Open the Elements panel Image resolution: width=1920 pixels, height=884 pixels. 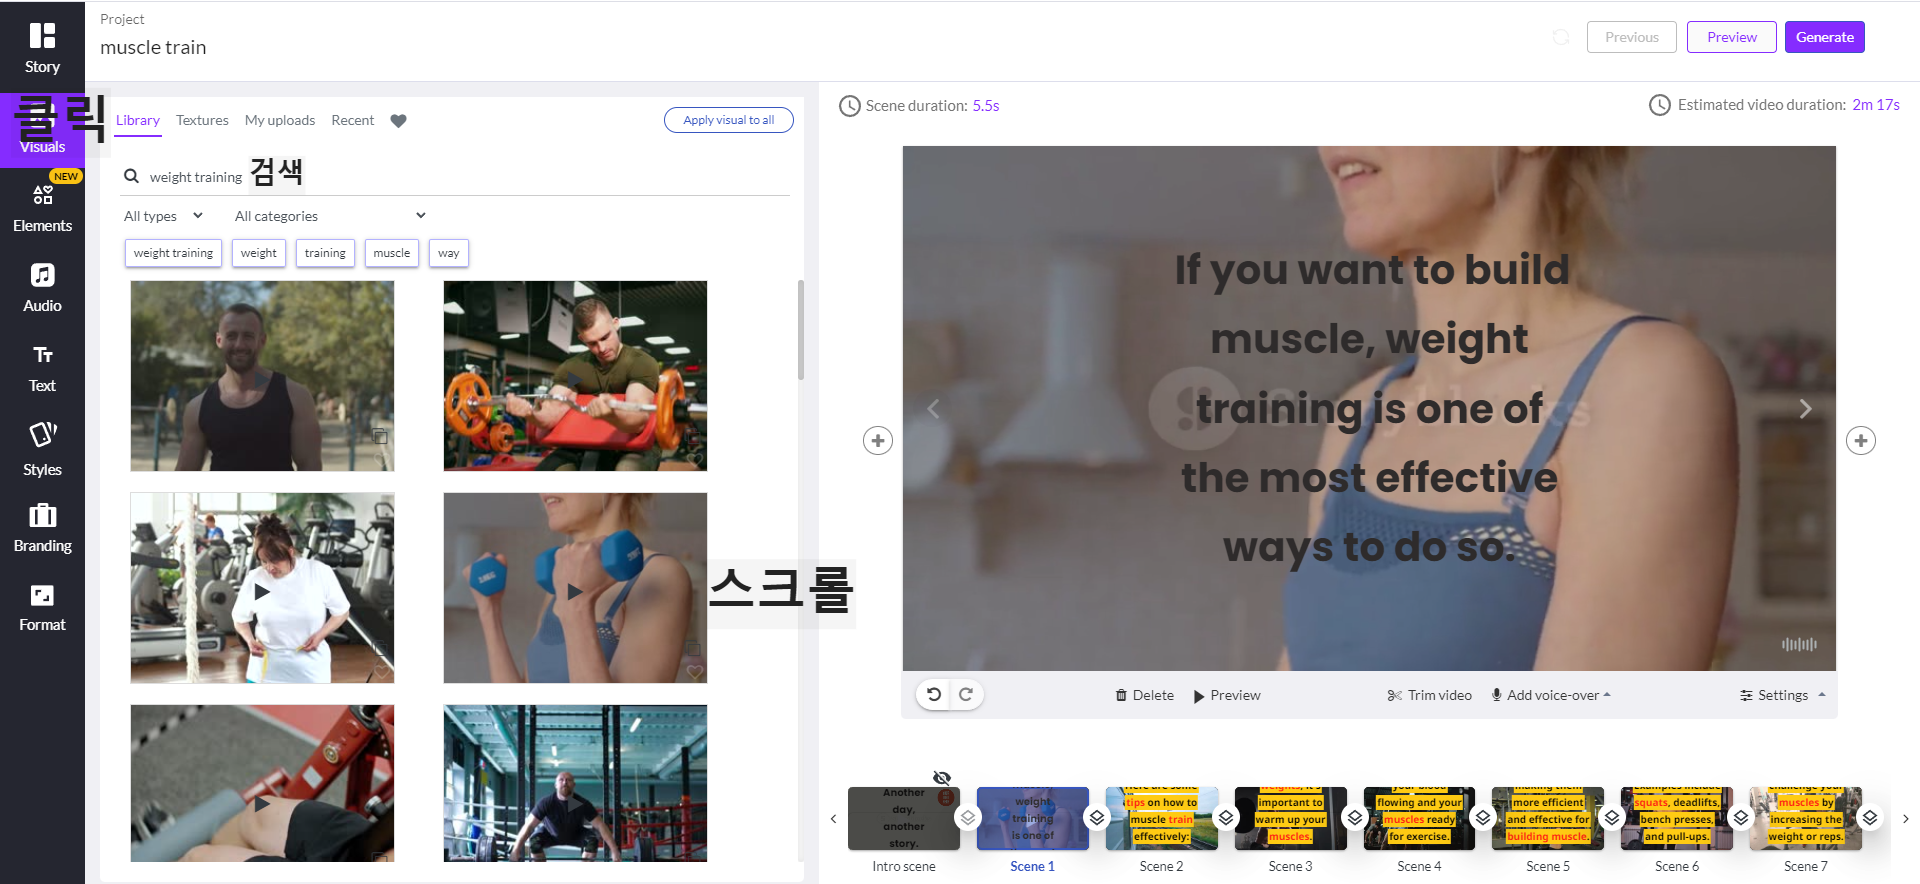(42, 208)
